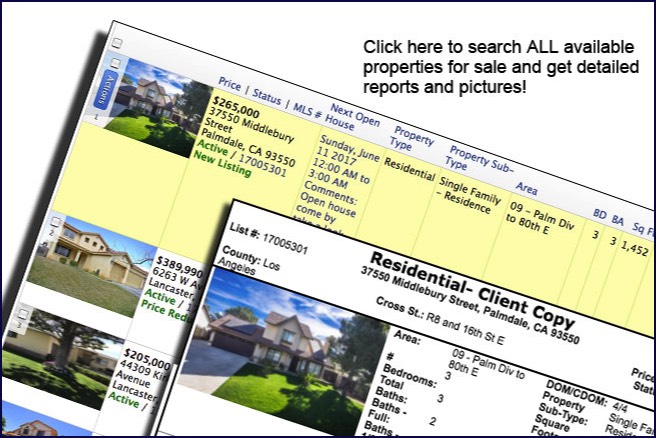Click the 09 - Palm Div to 80th E cell

click(x=539, y=218)
